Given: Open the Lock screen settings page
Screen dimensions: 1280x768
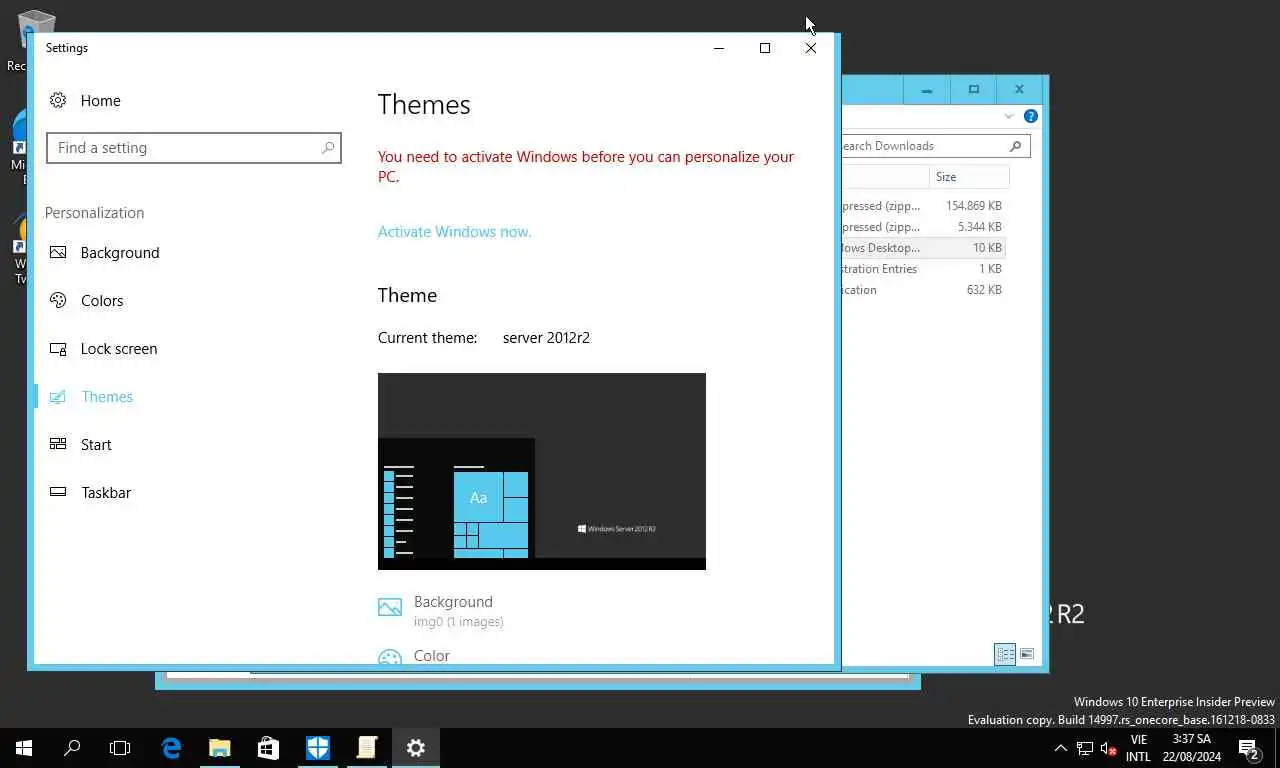Looking at the screenshot, I should point(103,349).
